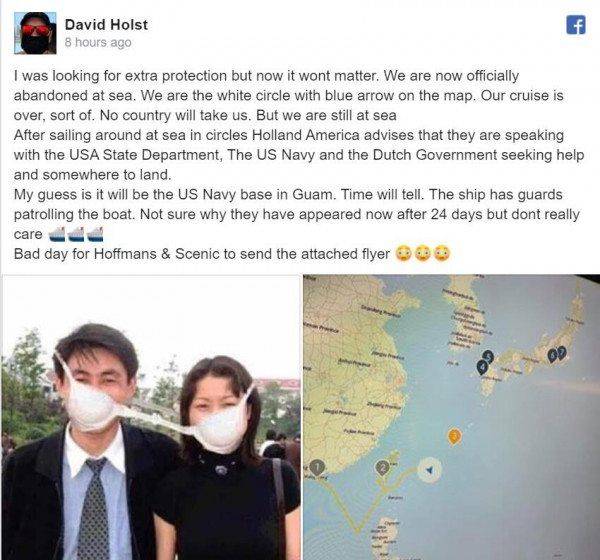This screenshot has width=600, height=560.
Task: Click the three ship emojis after 'care'
Action: pos(77,234)
